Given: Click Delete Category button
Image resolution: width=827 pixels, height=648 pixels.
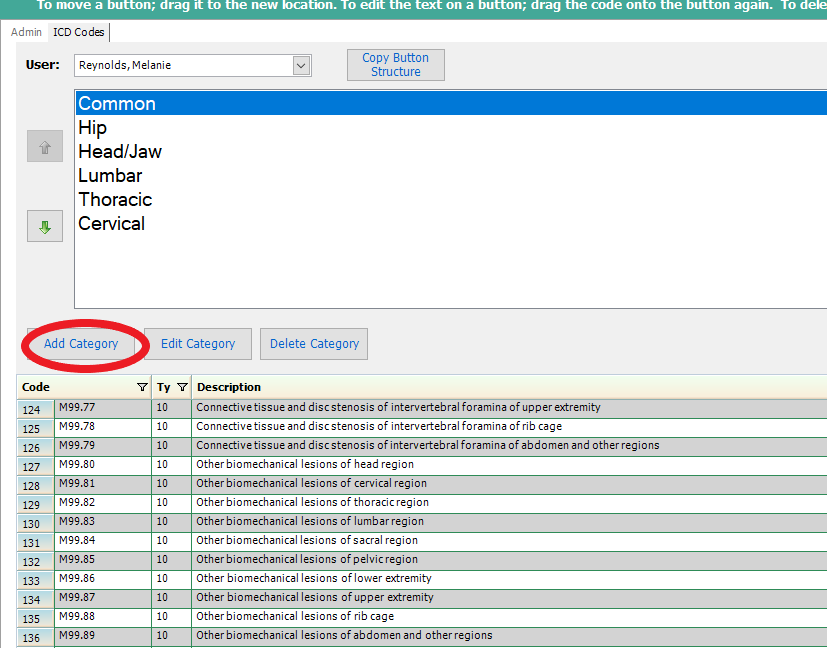Looking at the screenshot, I should 314,344.
